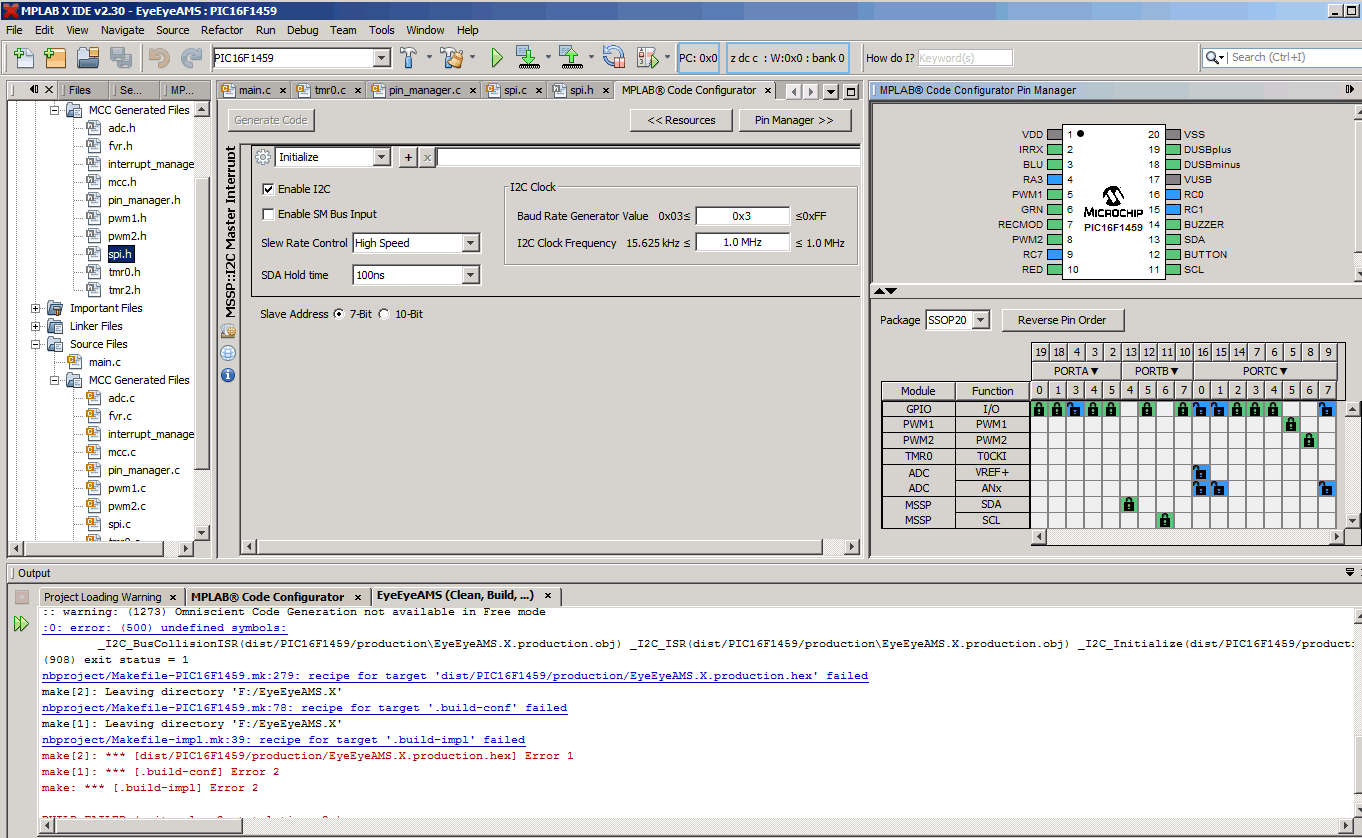Click the Reverse Pin Order button
Image resolution: width=1362 pixels, height=838 pixels.
(x=1062, y=320)
